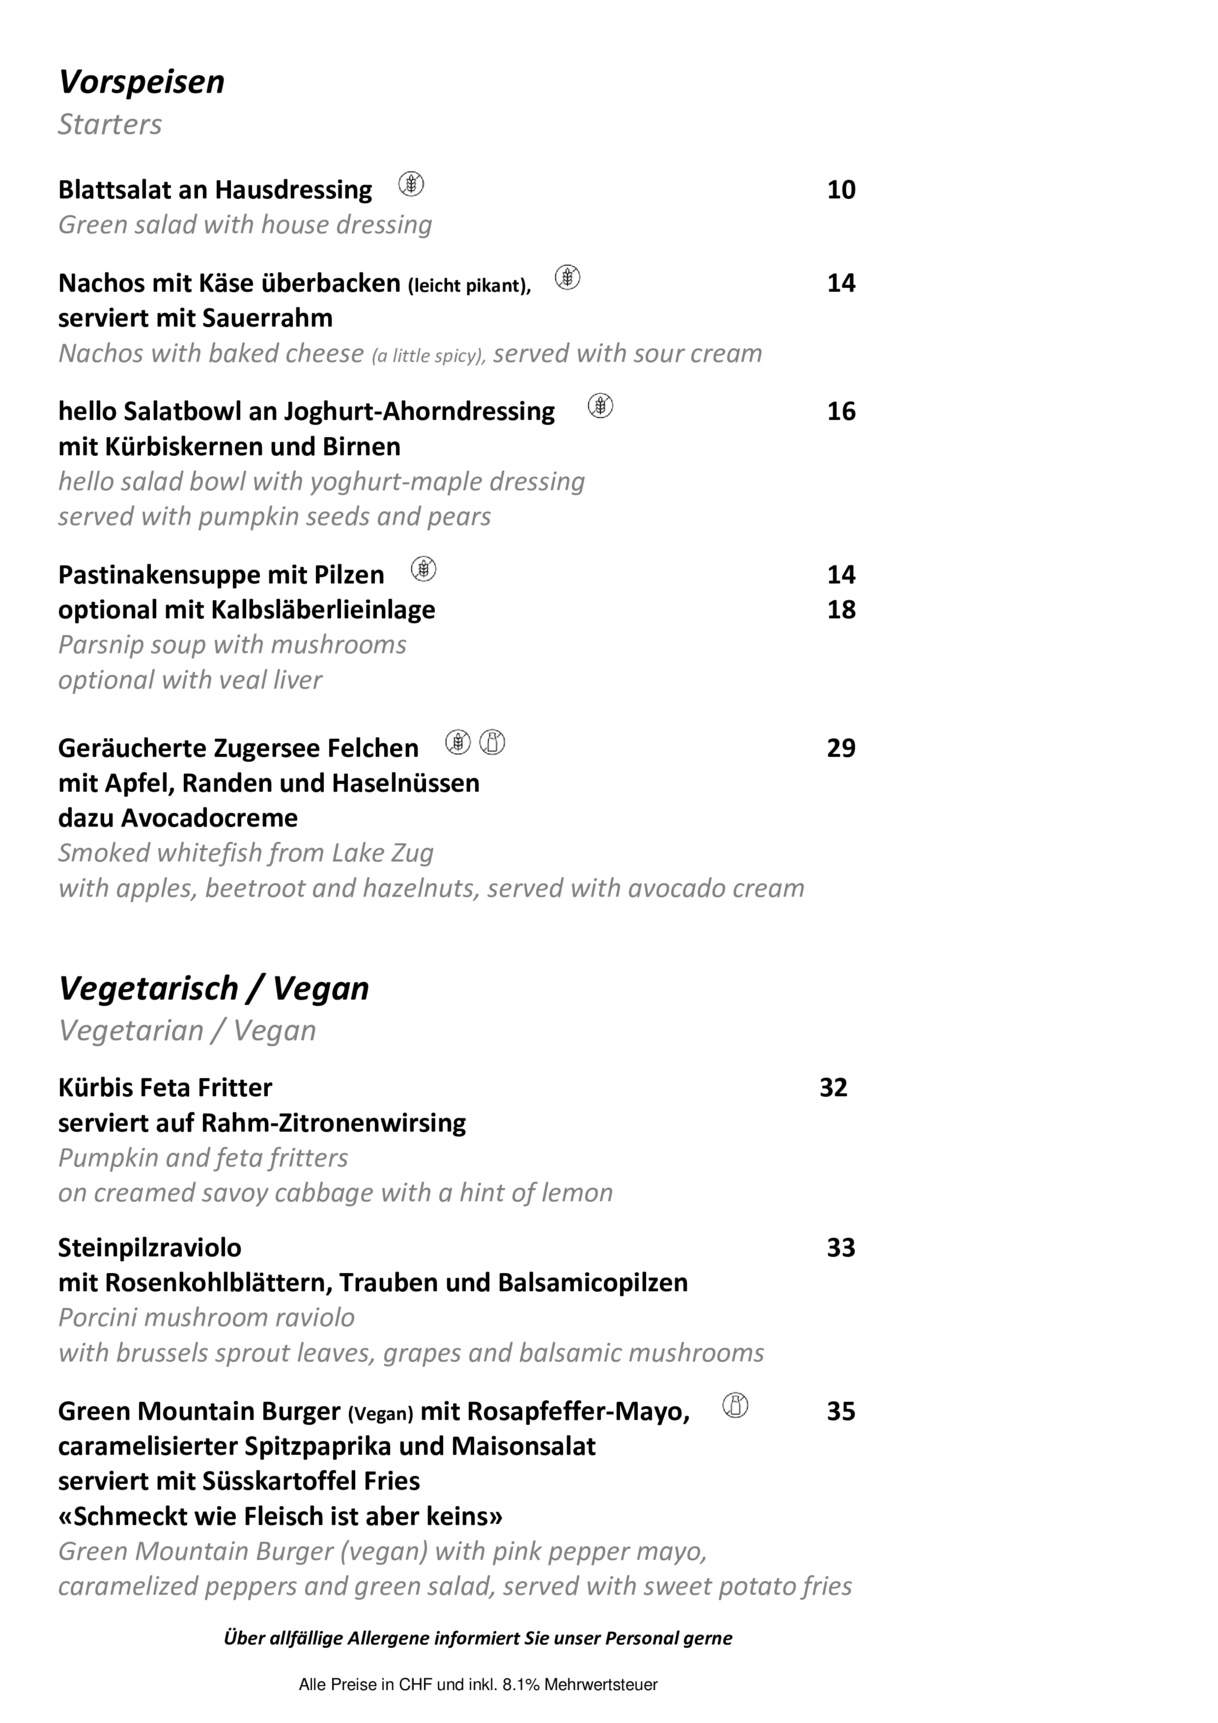Click the allergen notice 'Über allfällige Allergene'
Screen dimensions: 1218x1723
(x=478, y=1638)
